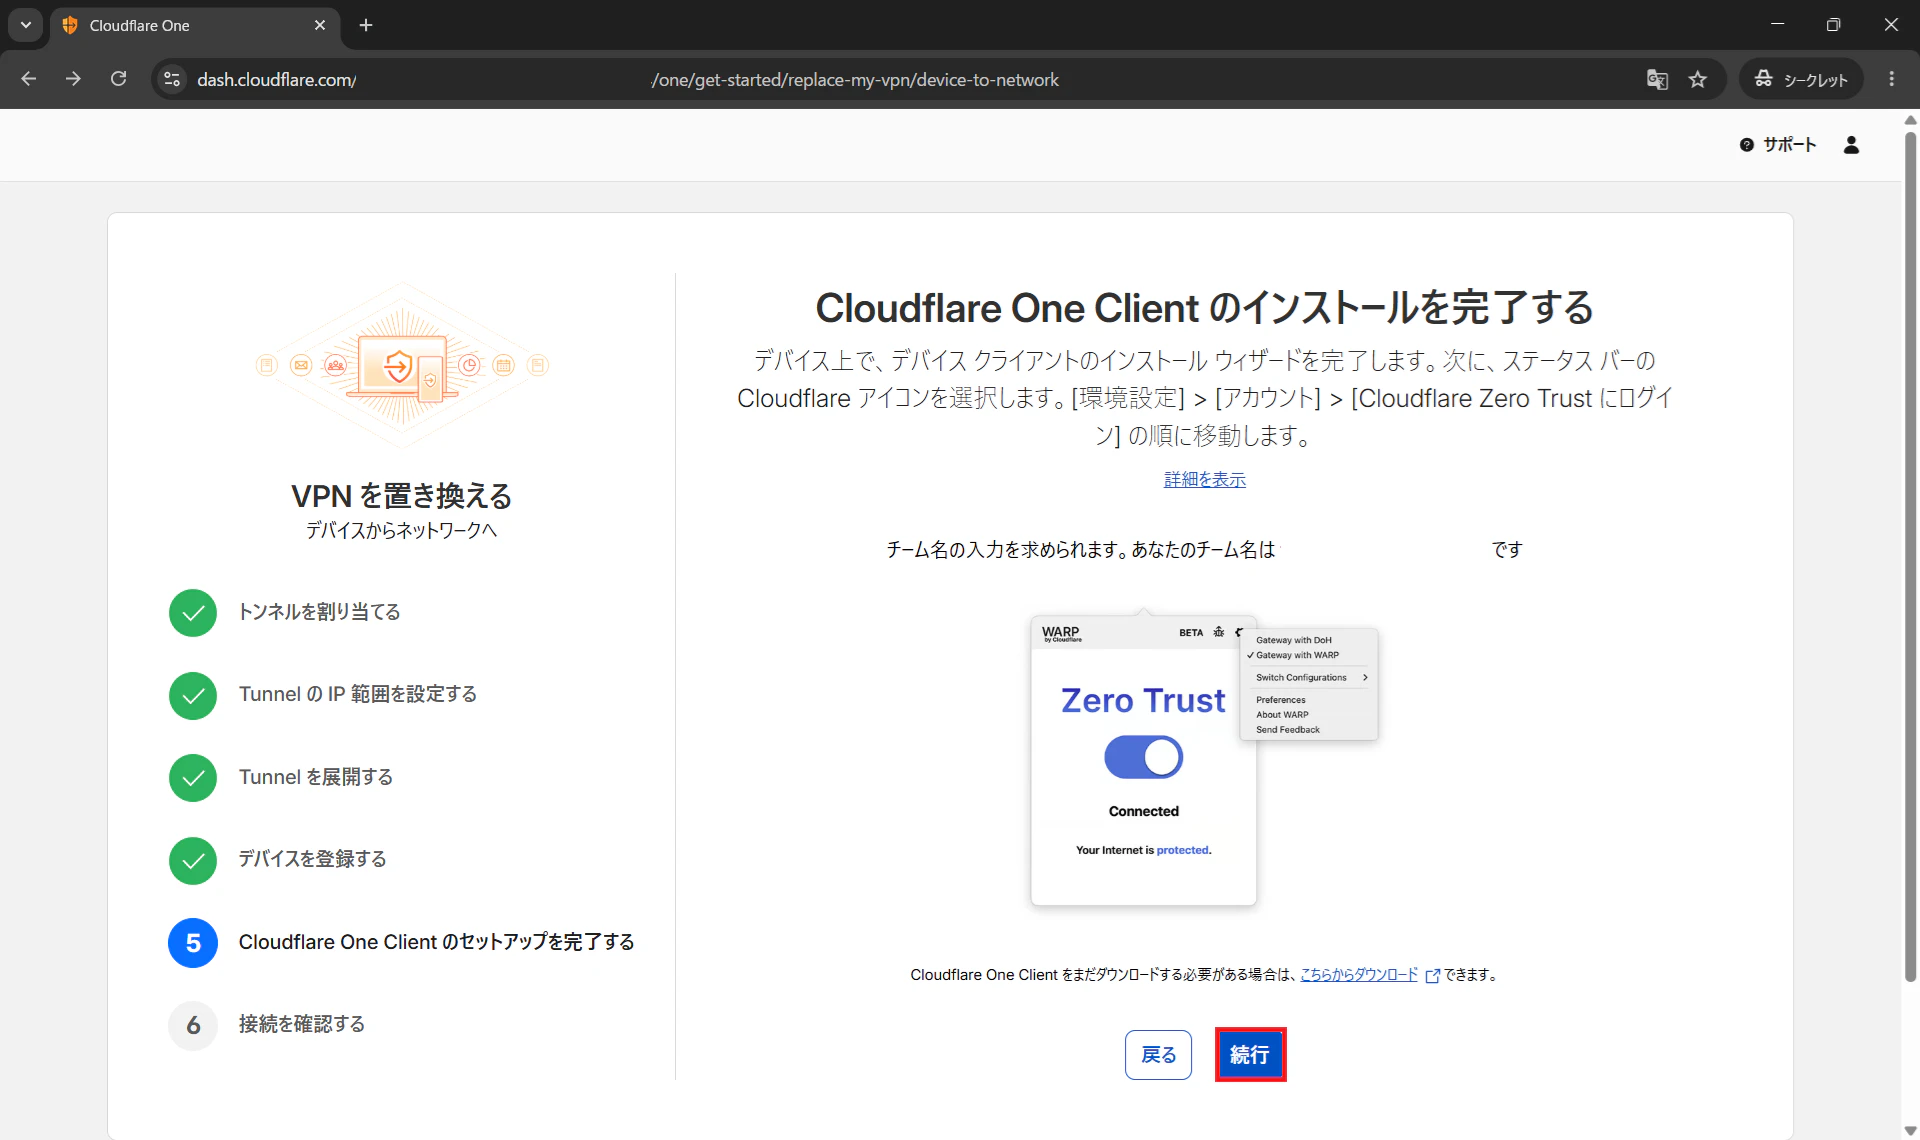The height and width of the screenshot is (1140, 1920).
Task: Open the tab search dropdown
Action: (x=26, y=25)
